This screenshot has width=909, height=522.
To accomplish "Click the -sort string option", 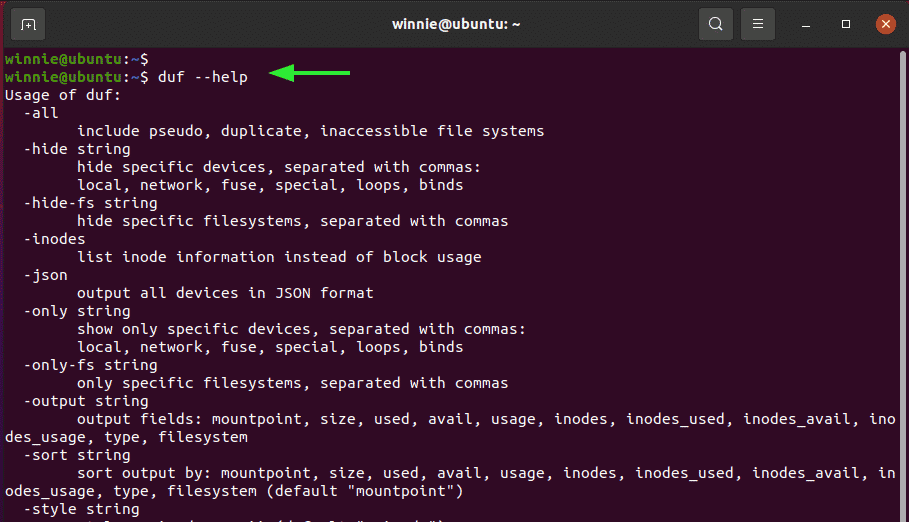I will 77,455.
